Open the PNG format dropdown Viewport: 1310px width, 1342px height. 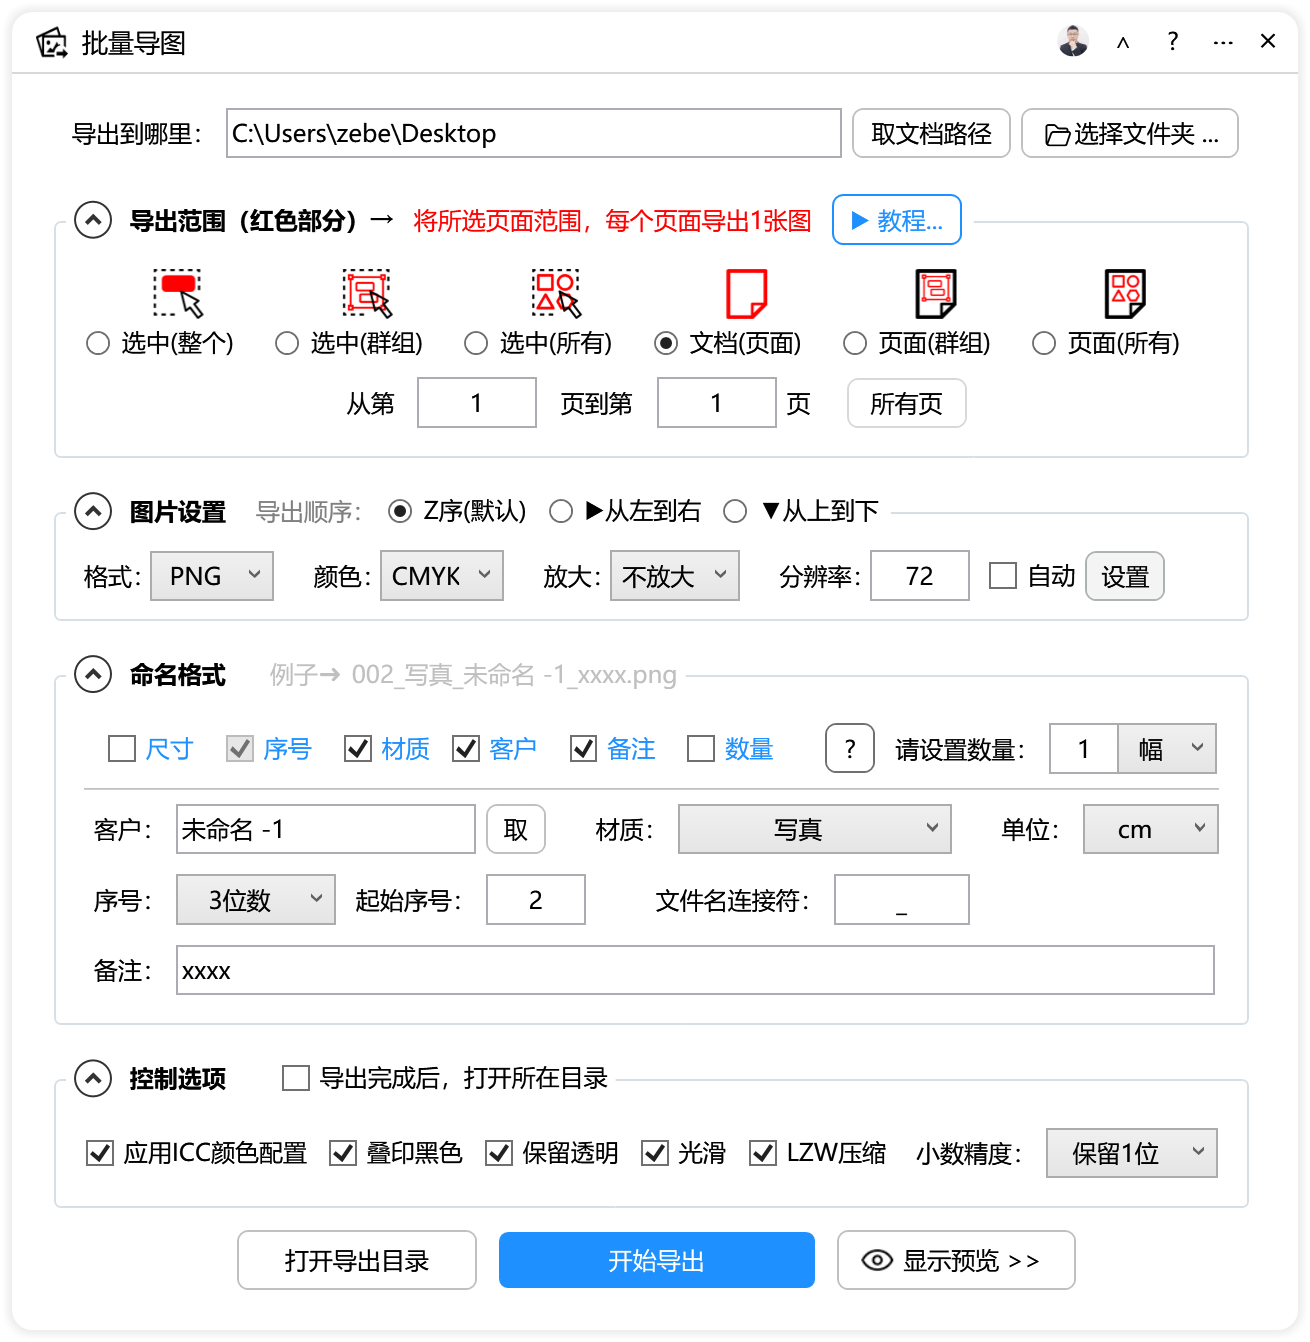[x=212, y=575]
